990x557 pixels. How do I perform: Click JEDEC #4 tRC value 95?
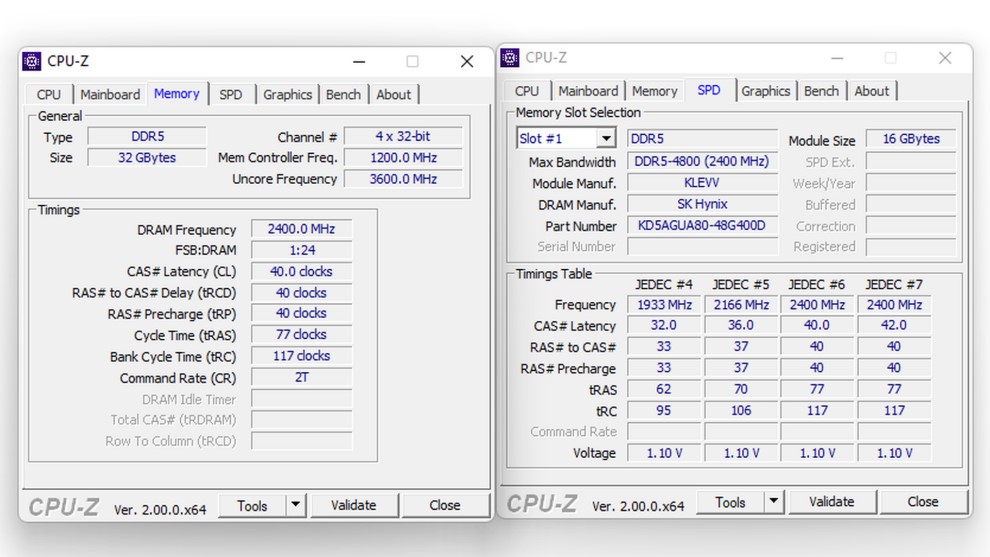click(664, 411)
